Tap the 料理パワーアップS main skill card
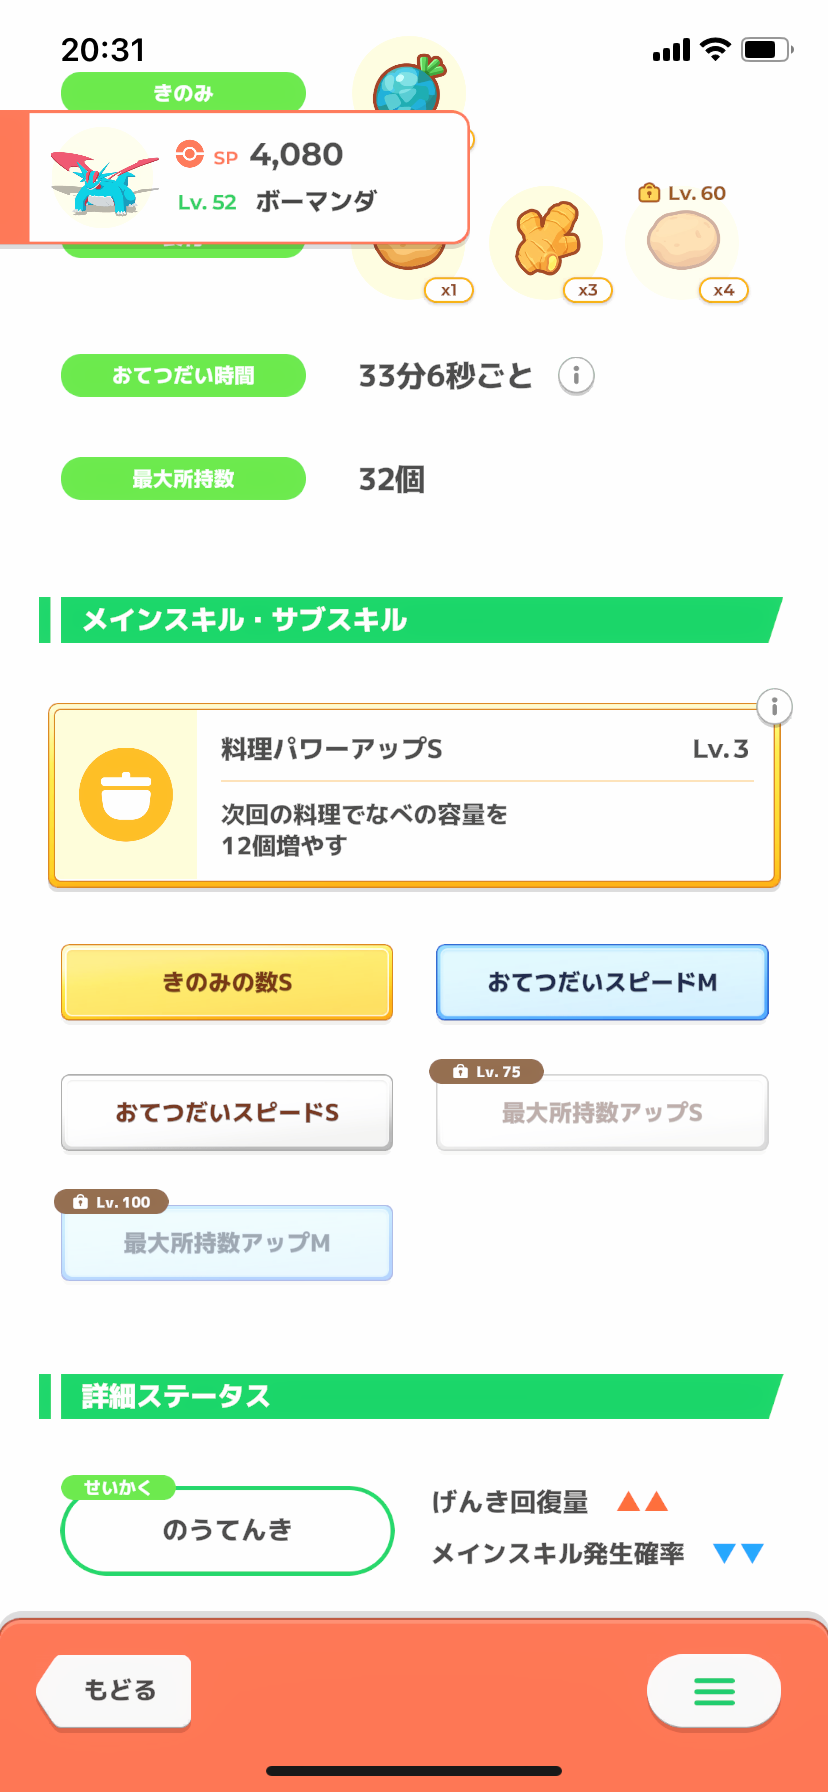828x1792 pixels. pos(485,796)
